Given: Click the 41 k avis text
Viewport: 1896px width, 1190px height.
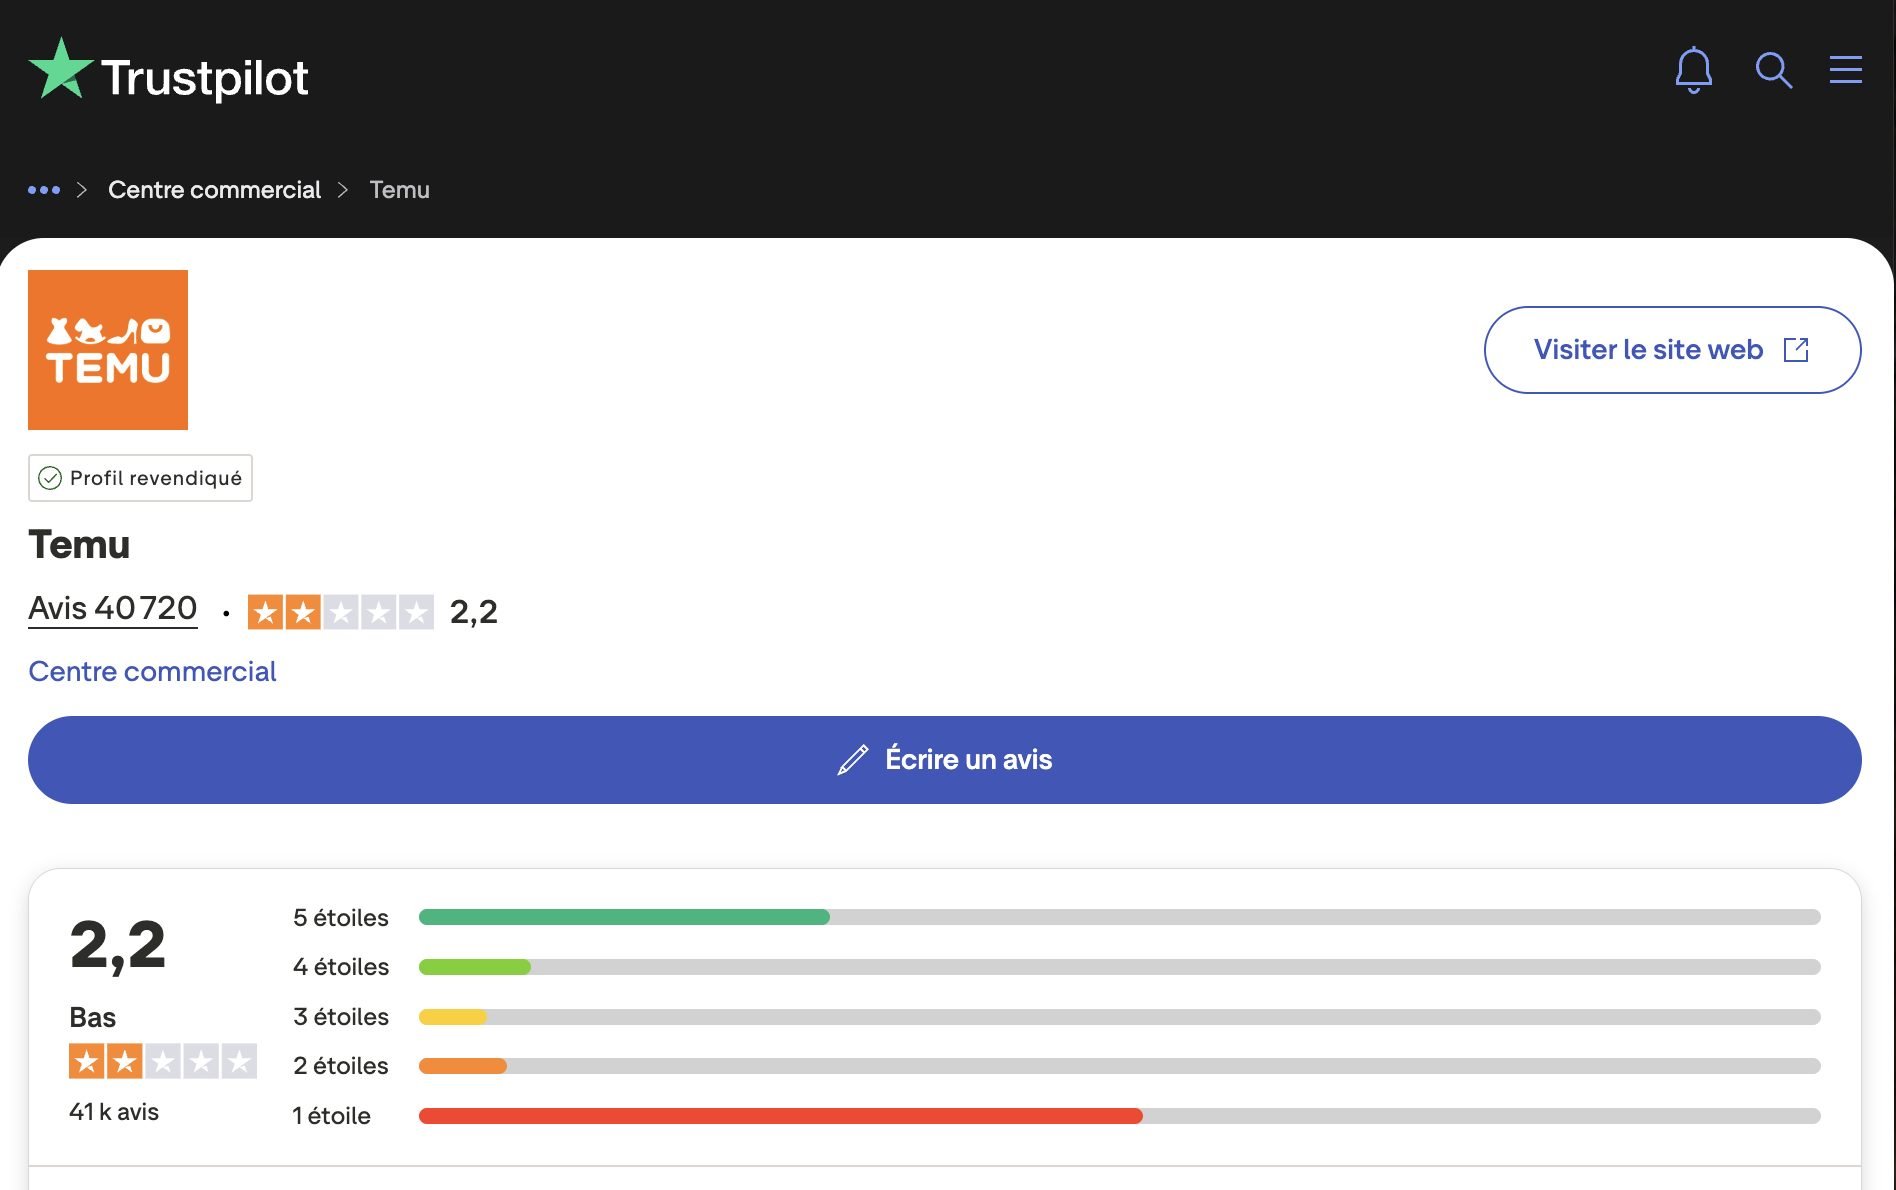Looking at the screenshot, I should (x=114, y=1112).
